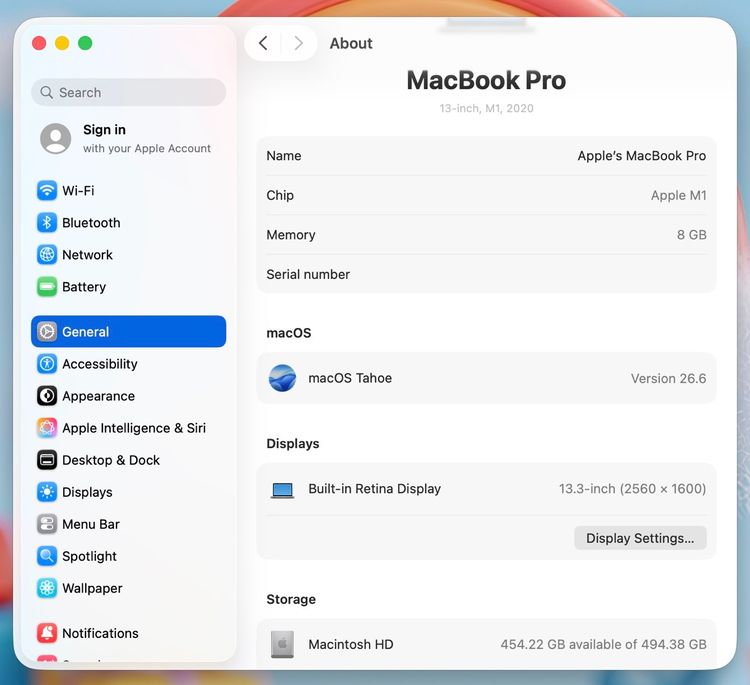This screenshot has height=685, width=750.
Task: Open Display Settings button
Action: click(x=640, y=538)
